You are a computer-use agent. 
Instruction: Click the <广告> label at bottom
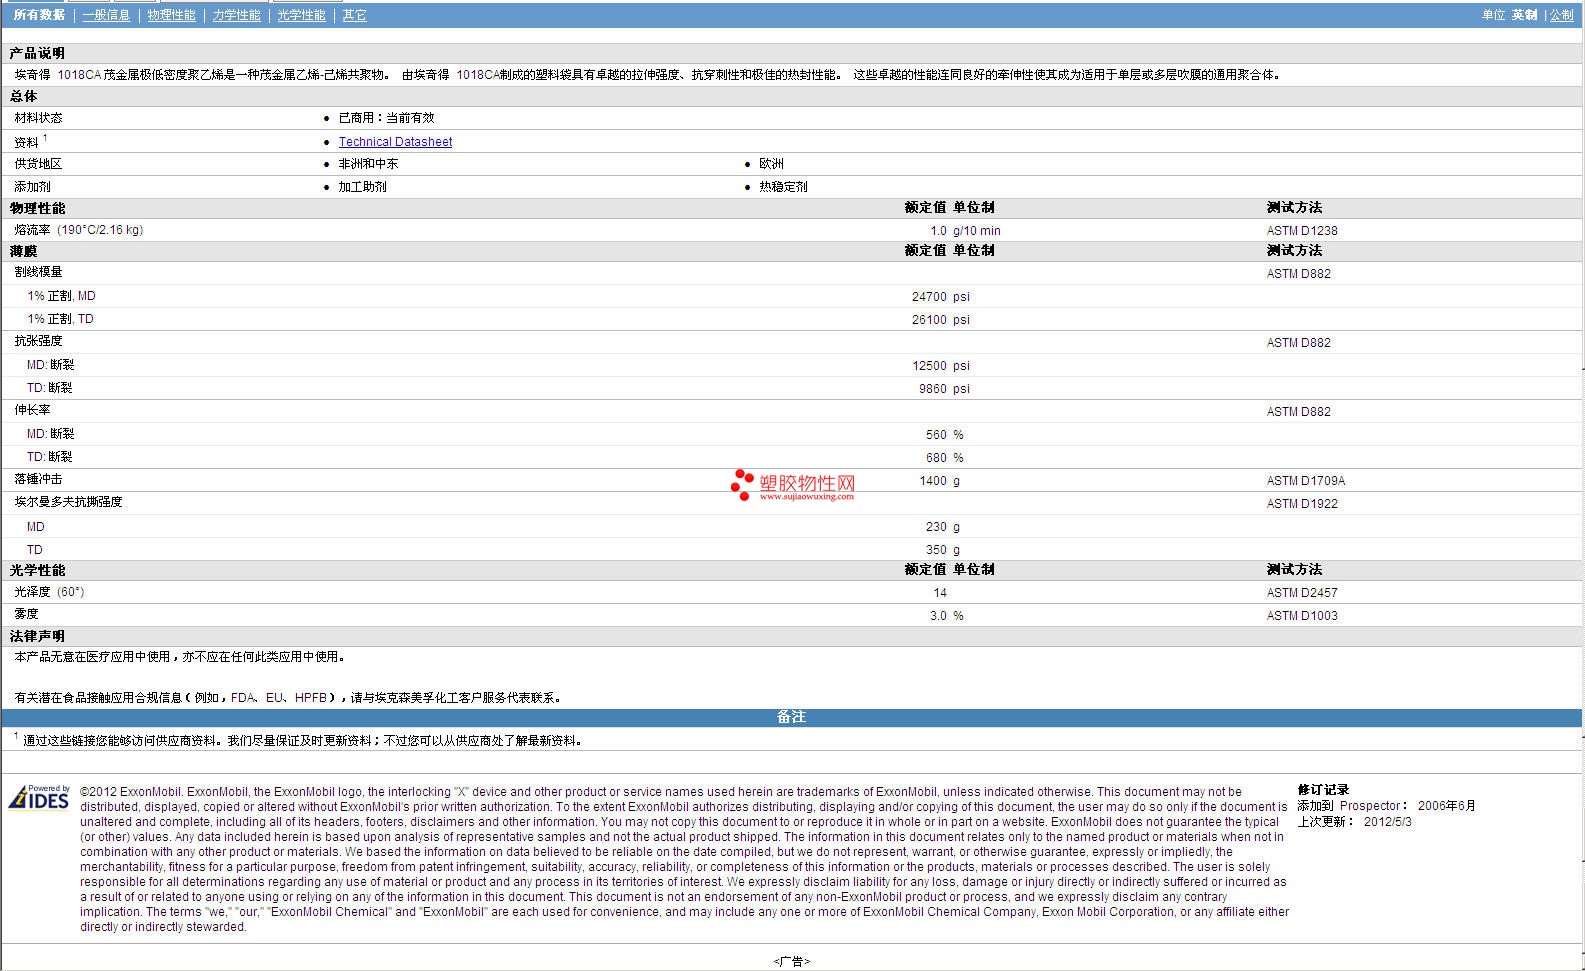pos(791,961)
